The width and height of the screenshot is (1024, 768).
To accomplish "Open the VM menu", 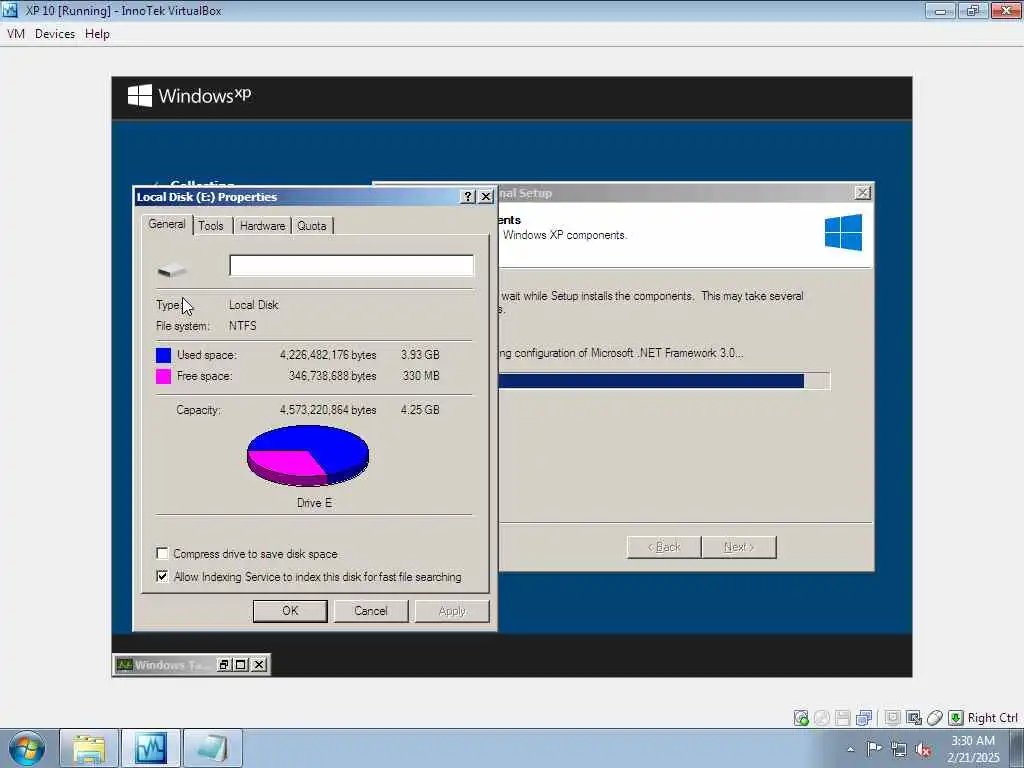I will 16,34.
